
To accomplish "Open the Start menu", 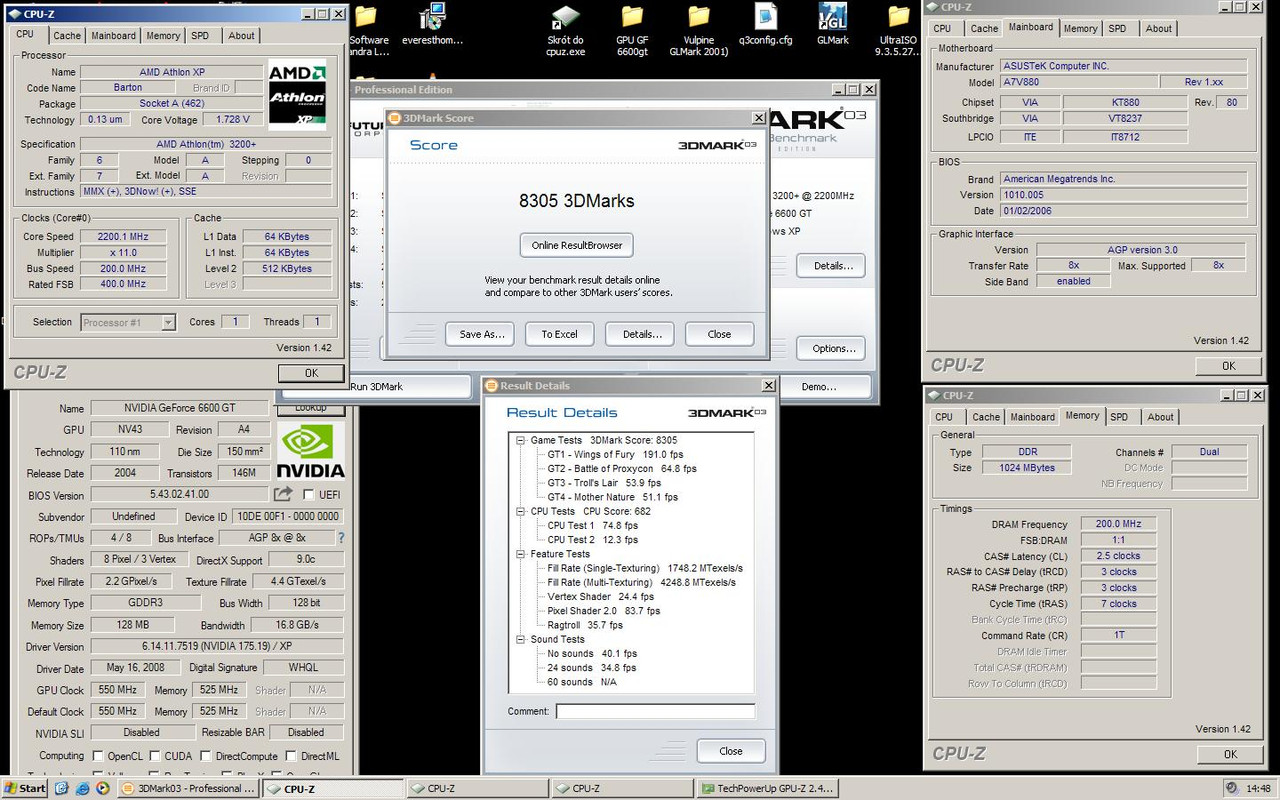I will [25, 788].
